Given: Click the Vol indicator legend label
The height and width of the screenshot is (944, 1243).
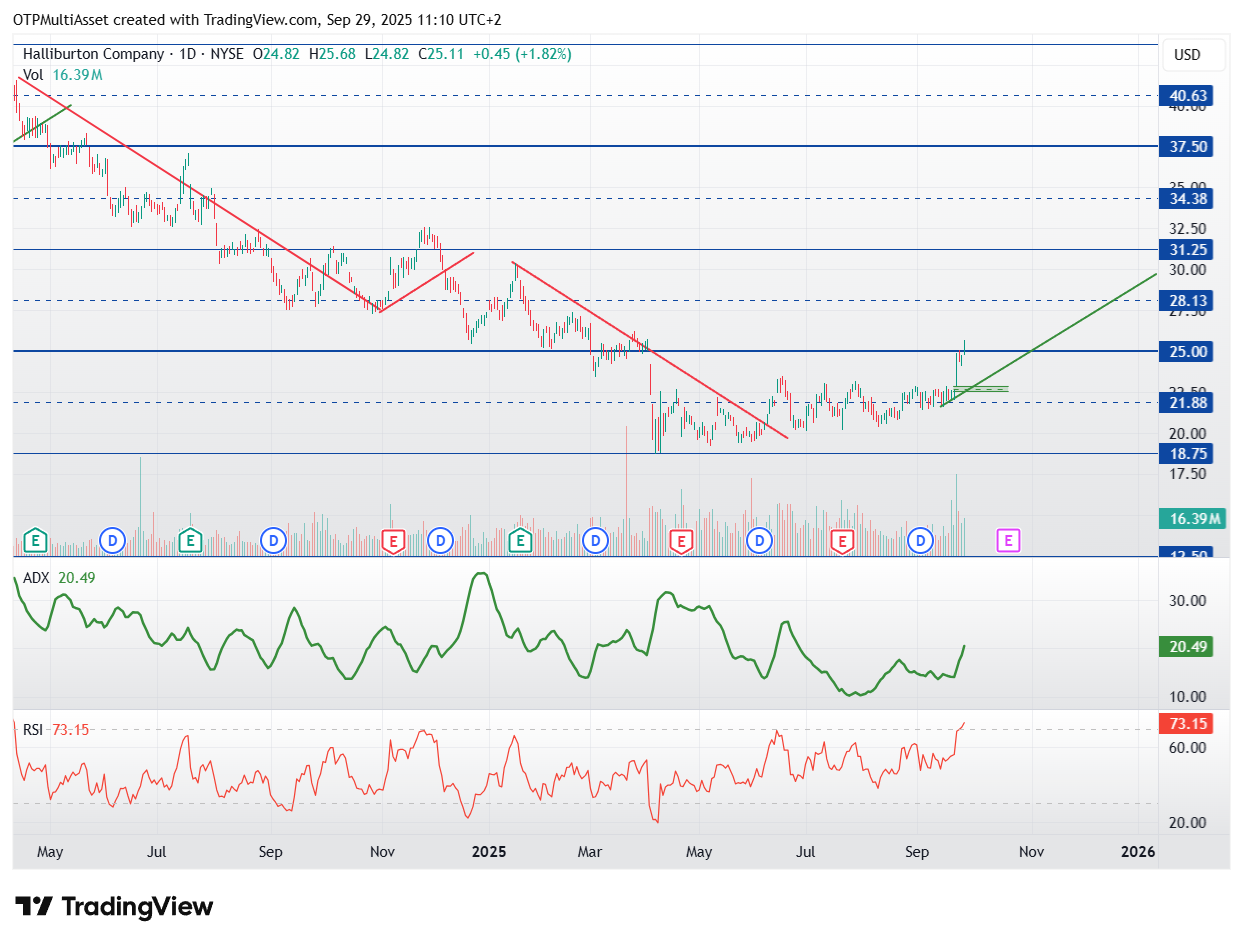Looking at the screenshot, I should pos(33,75).
